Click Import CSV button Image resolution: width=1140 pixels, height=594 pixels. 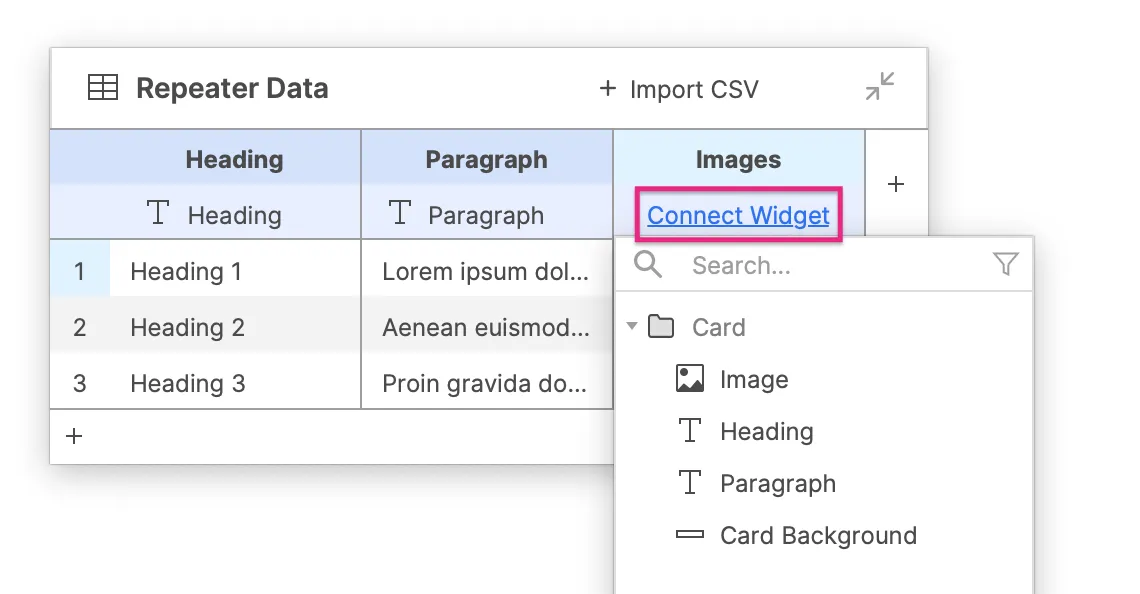(x=678, y=89)
